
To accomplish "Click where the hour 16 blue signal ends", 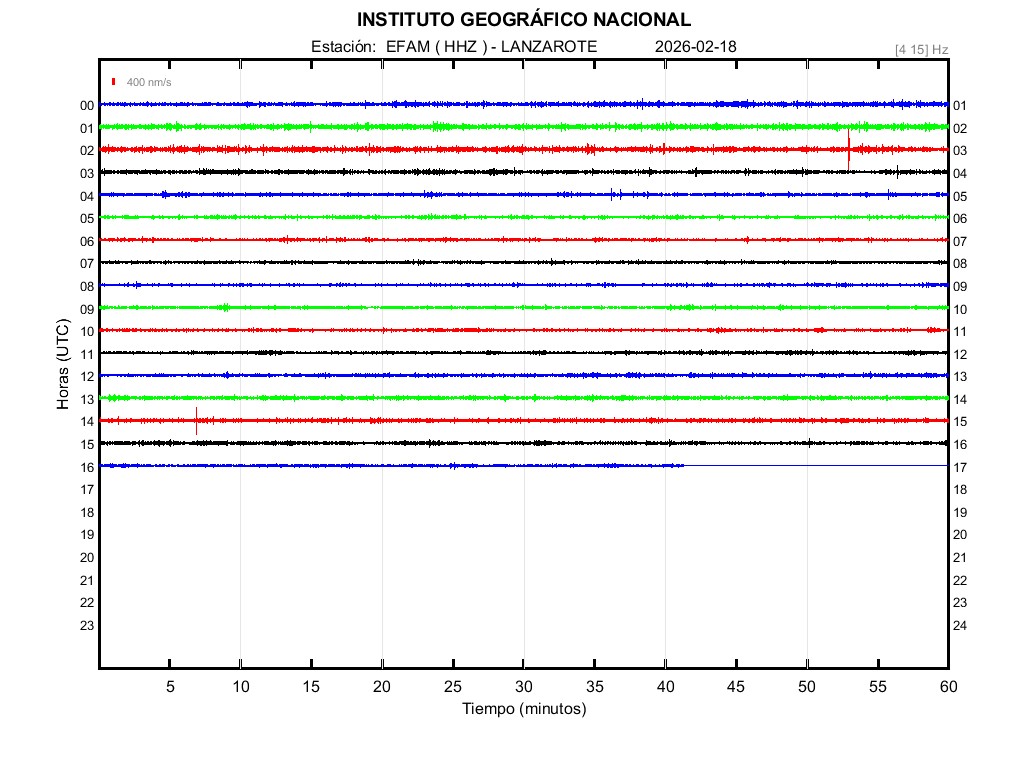I will click(683, 465).
